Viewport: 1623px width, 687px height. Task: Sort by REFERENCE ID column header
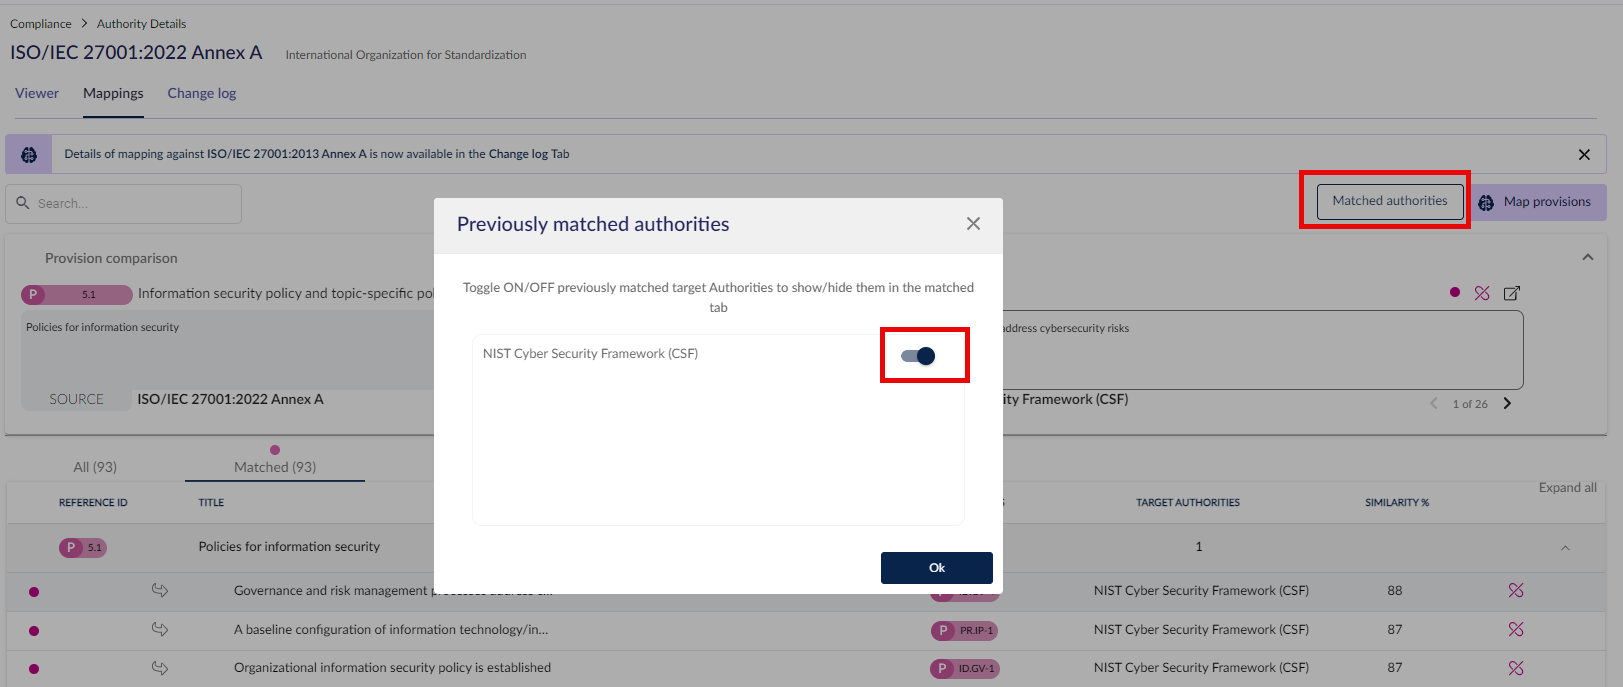(x=93, y=503)
